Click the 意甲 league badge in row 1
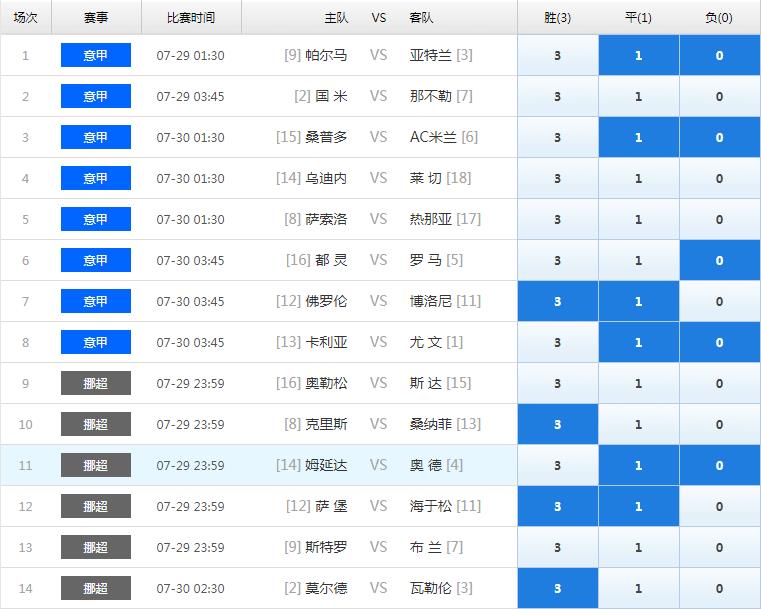The width and height of the screenshot is (761, 609). click(95, 55)
